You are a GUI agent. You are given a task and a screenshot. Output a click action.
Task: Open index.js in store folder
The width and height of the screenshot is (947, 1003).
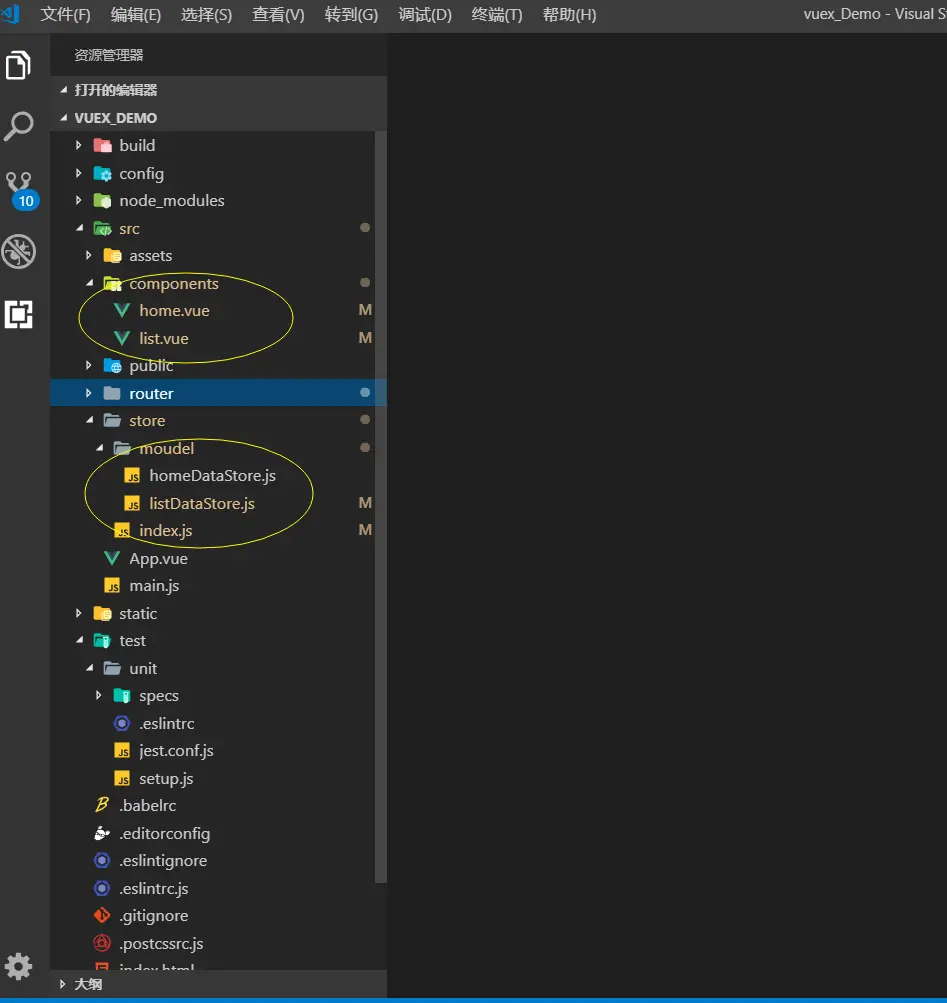[166, 531]
